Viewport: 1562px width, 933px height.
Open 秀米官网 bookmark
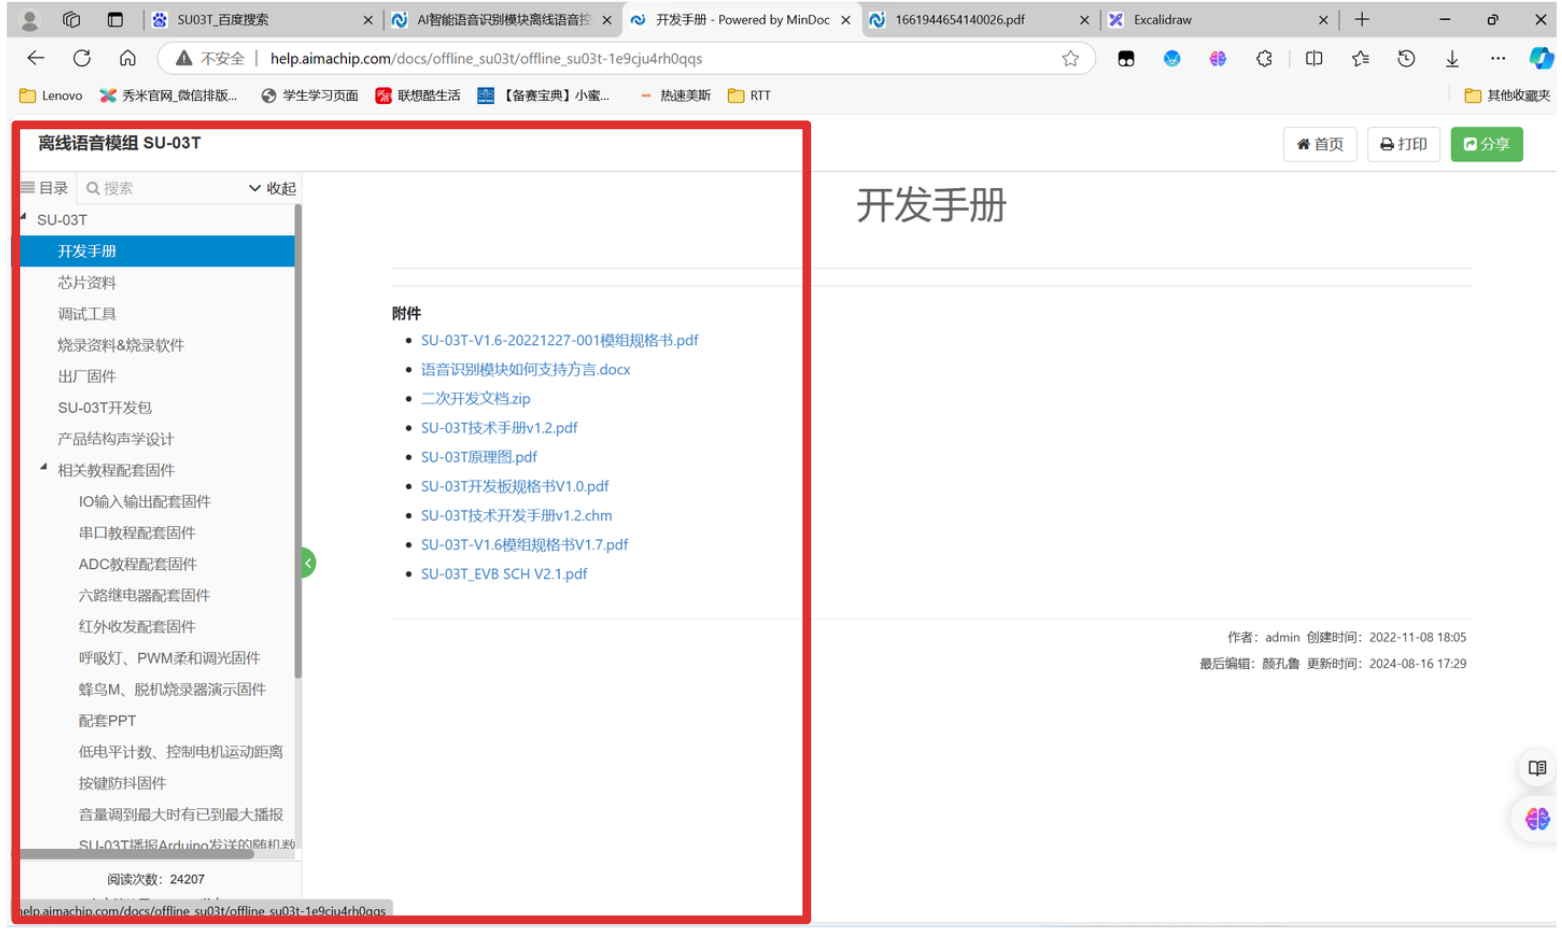168,95
